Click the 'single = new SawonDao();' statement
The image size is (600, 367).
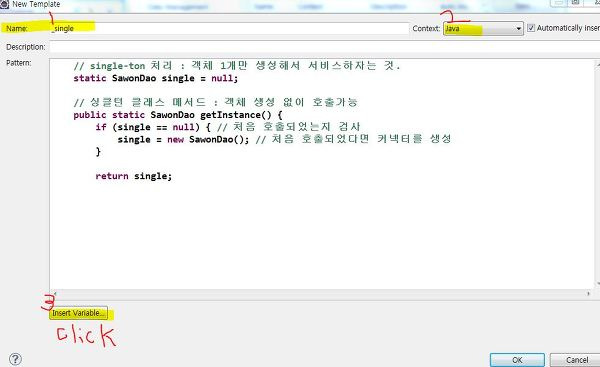(183, 139)
